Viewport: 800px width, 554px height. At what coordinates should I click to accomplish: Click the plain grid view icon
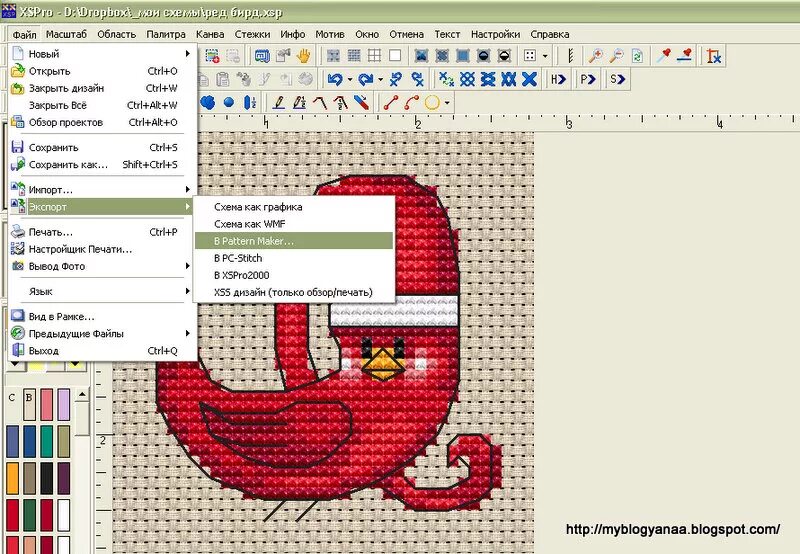(x=374, y=56)
